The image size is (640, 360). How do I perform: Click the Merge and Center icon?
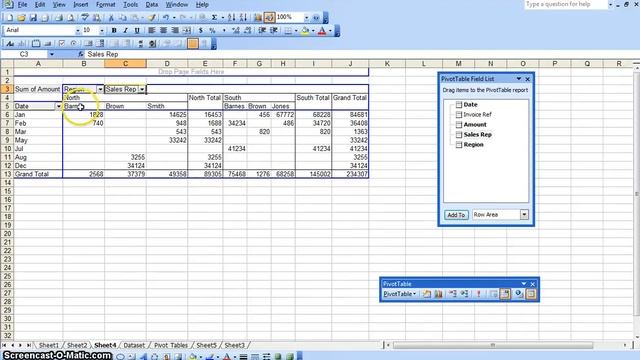[x=187, y=31]
